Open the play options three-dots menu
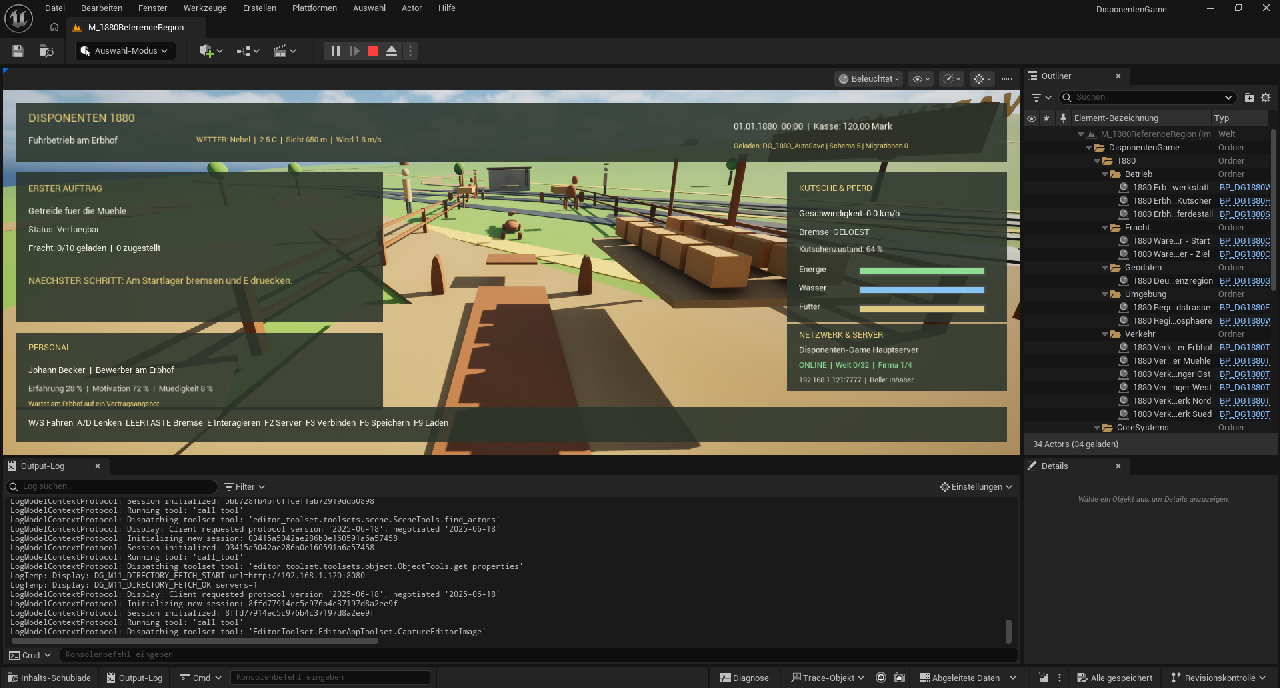Image resolution: width=1280 pixels, height=688 pixels. 410,50
